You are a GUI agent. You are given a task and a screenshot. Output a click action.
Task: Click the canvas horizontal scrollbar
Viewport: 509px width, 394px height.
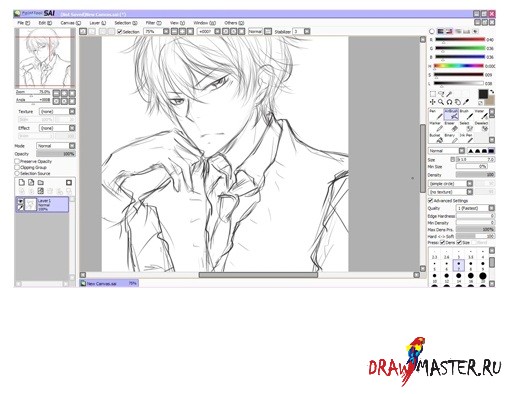[258, 275]
